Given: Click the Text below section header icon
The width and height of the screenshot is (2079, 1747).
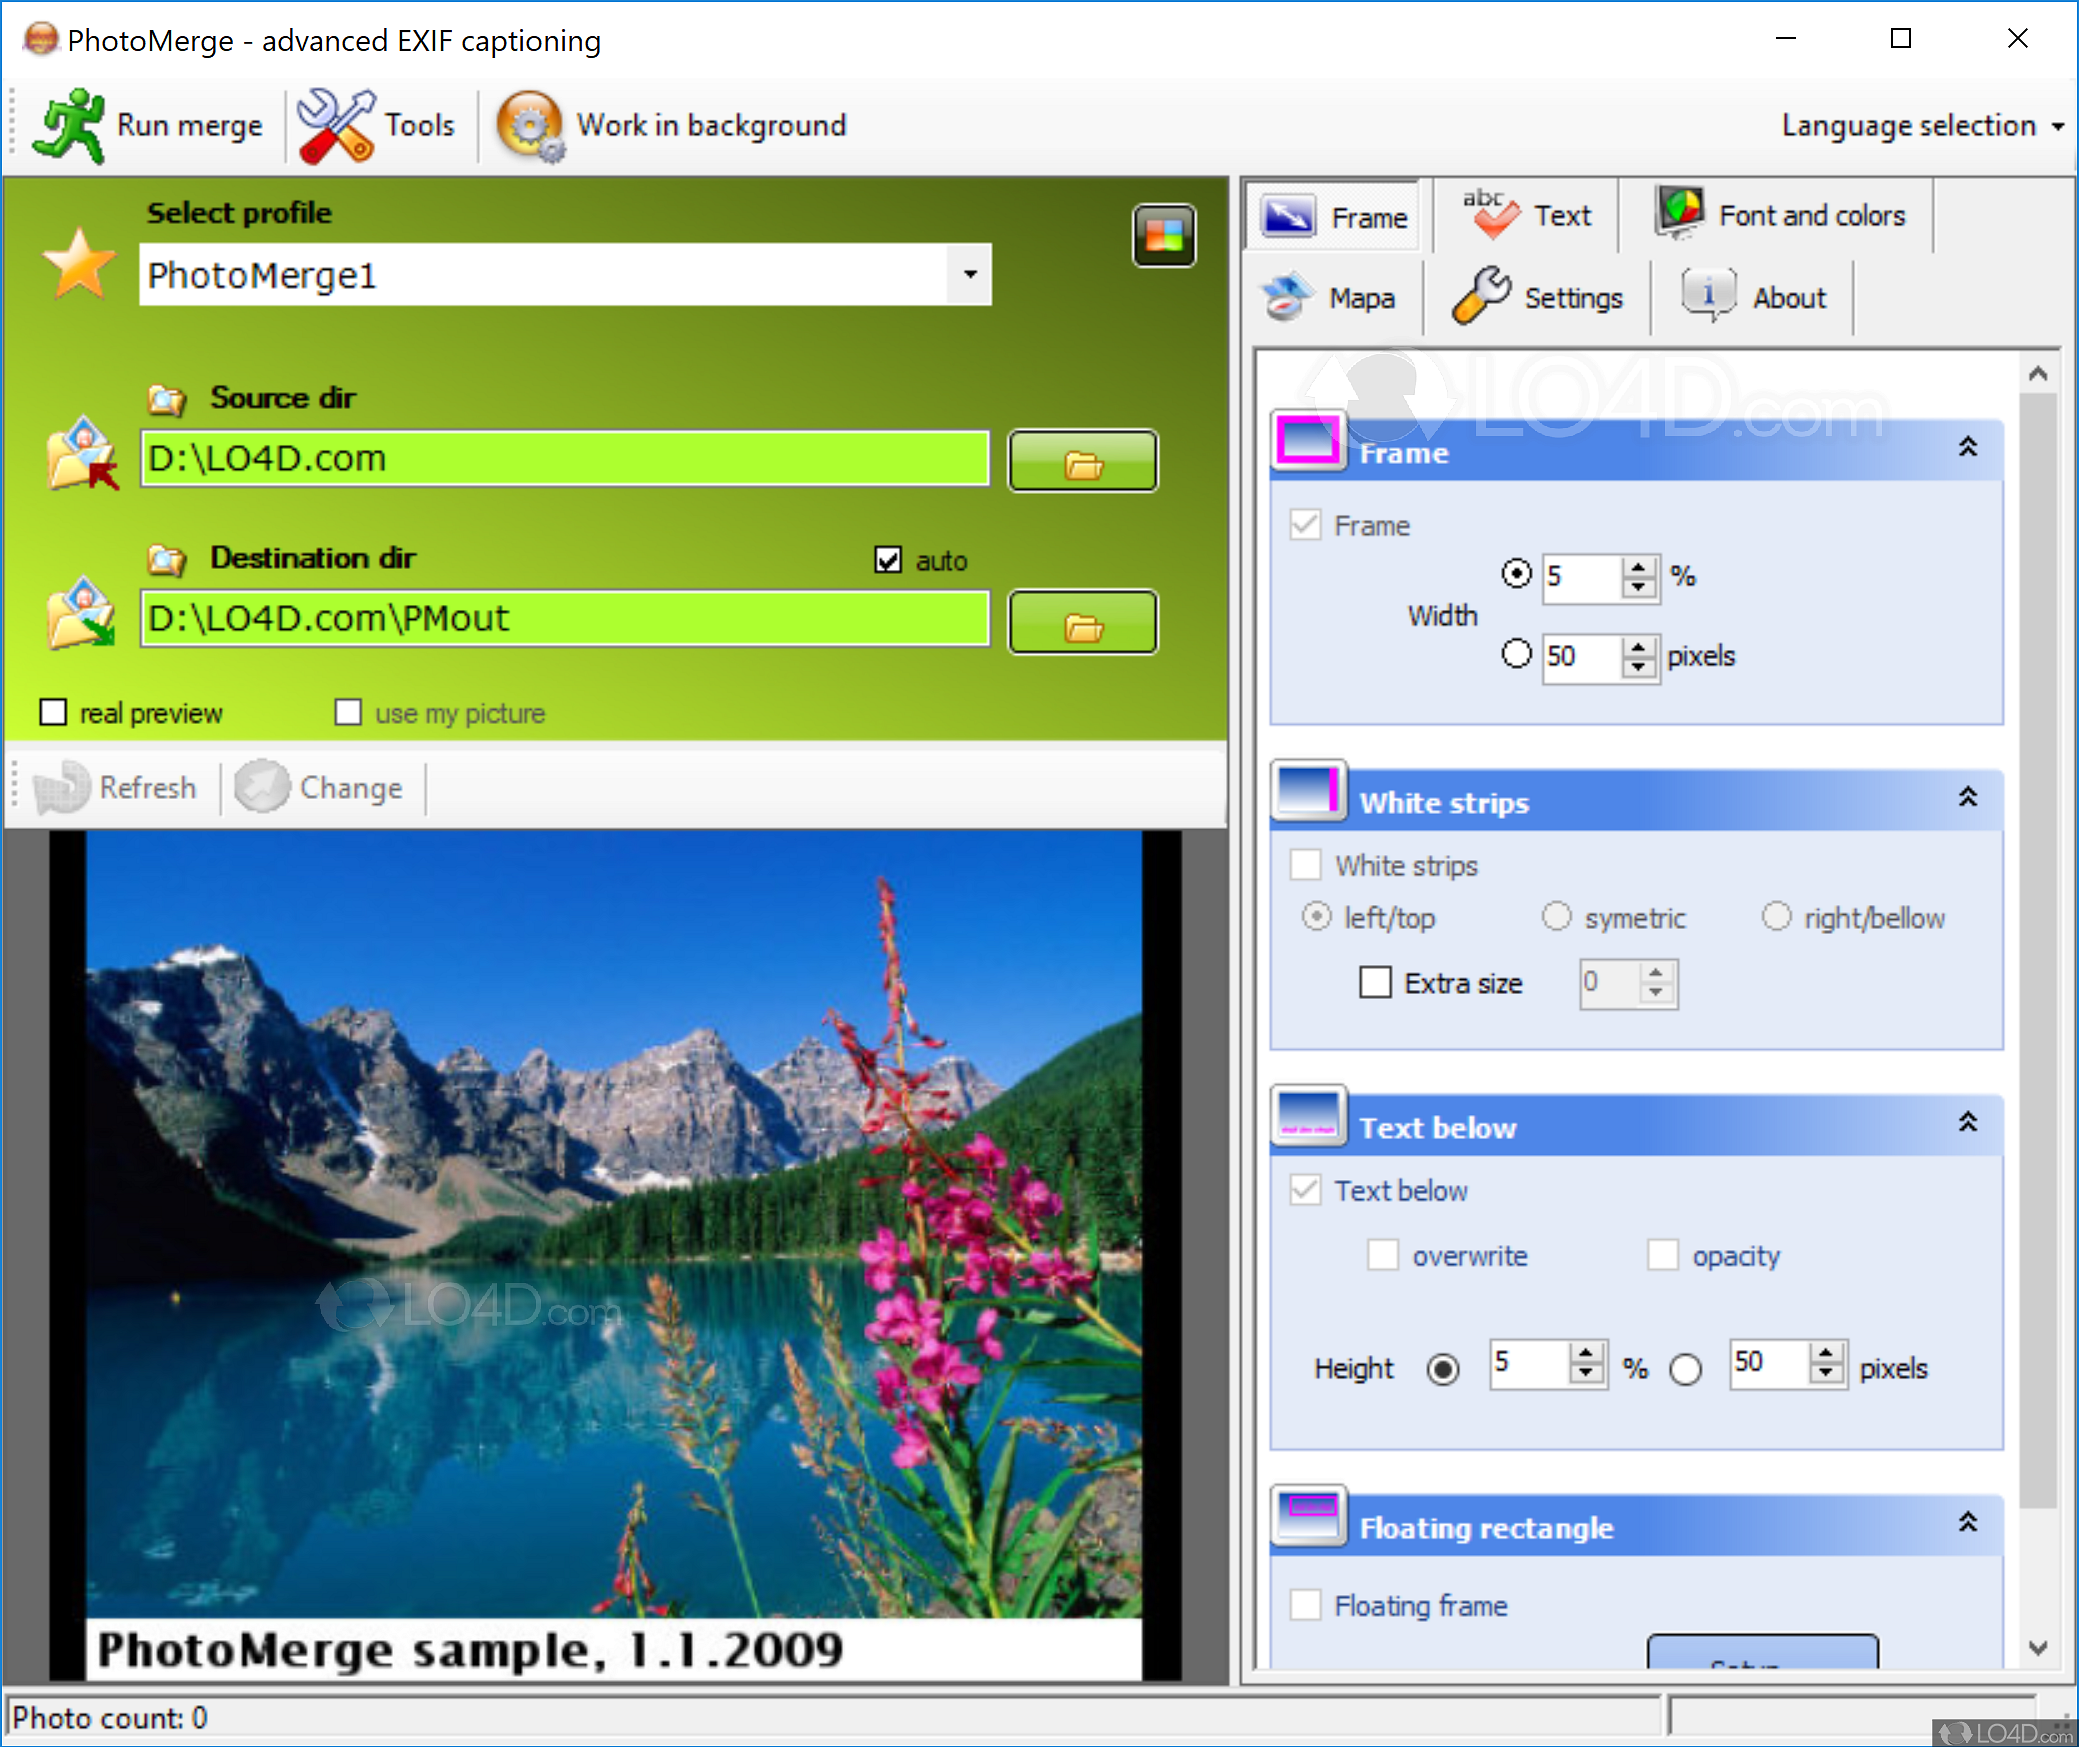Looking at the screenshot, I should pos(1308,1115).
